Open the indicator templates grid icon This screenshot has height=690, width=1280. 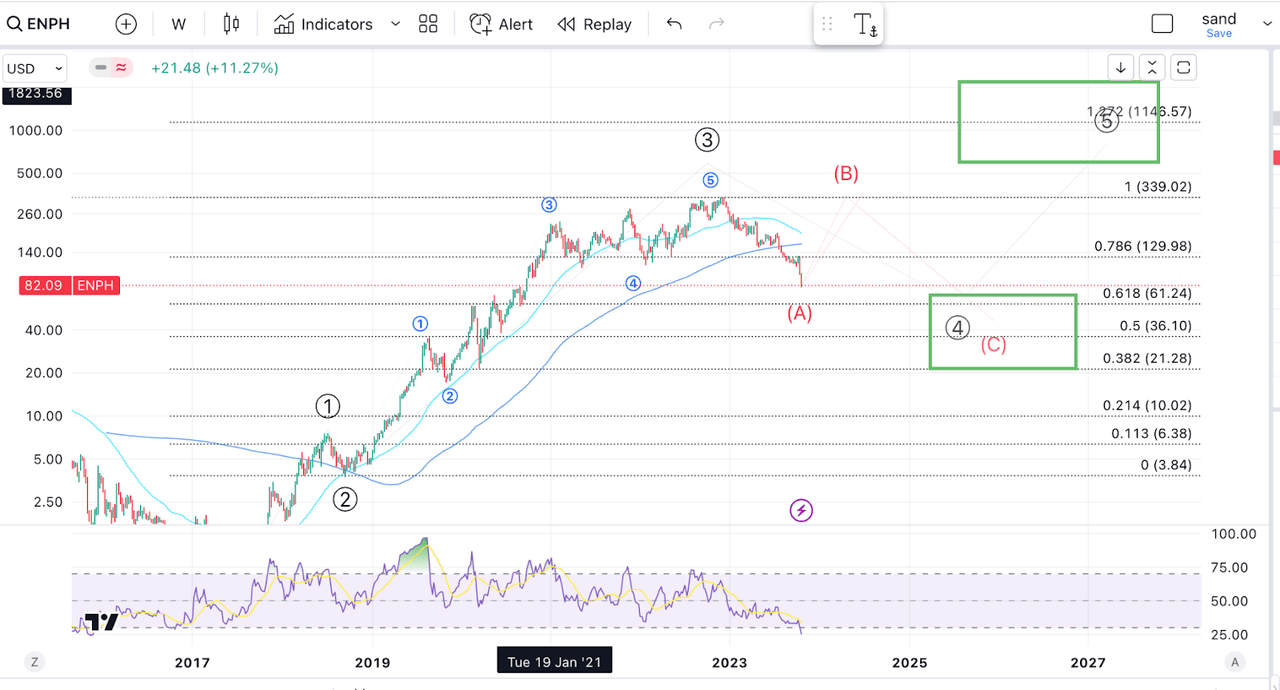point(429,24)
